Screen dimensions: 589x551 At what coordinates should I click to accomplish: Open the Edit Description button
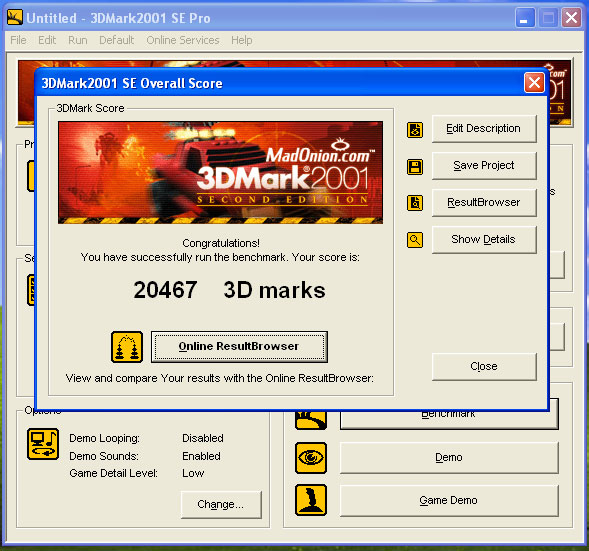click(484, 129)
